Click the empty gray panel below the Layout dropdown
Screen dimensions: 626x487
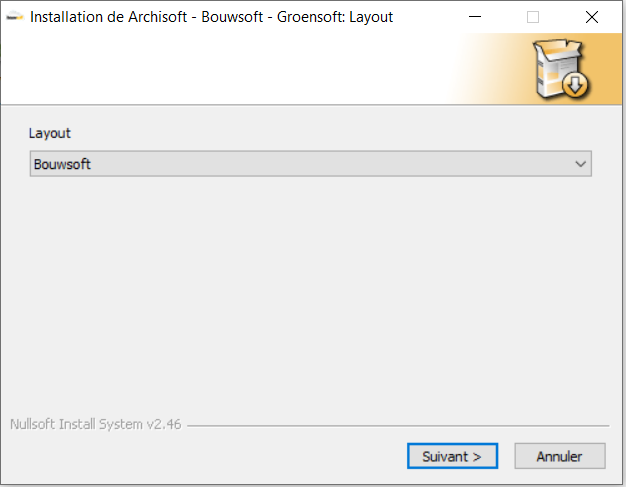pos(311,295)
